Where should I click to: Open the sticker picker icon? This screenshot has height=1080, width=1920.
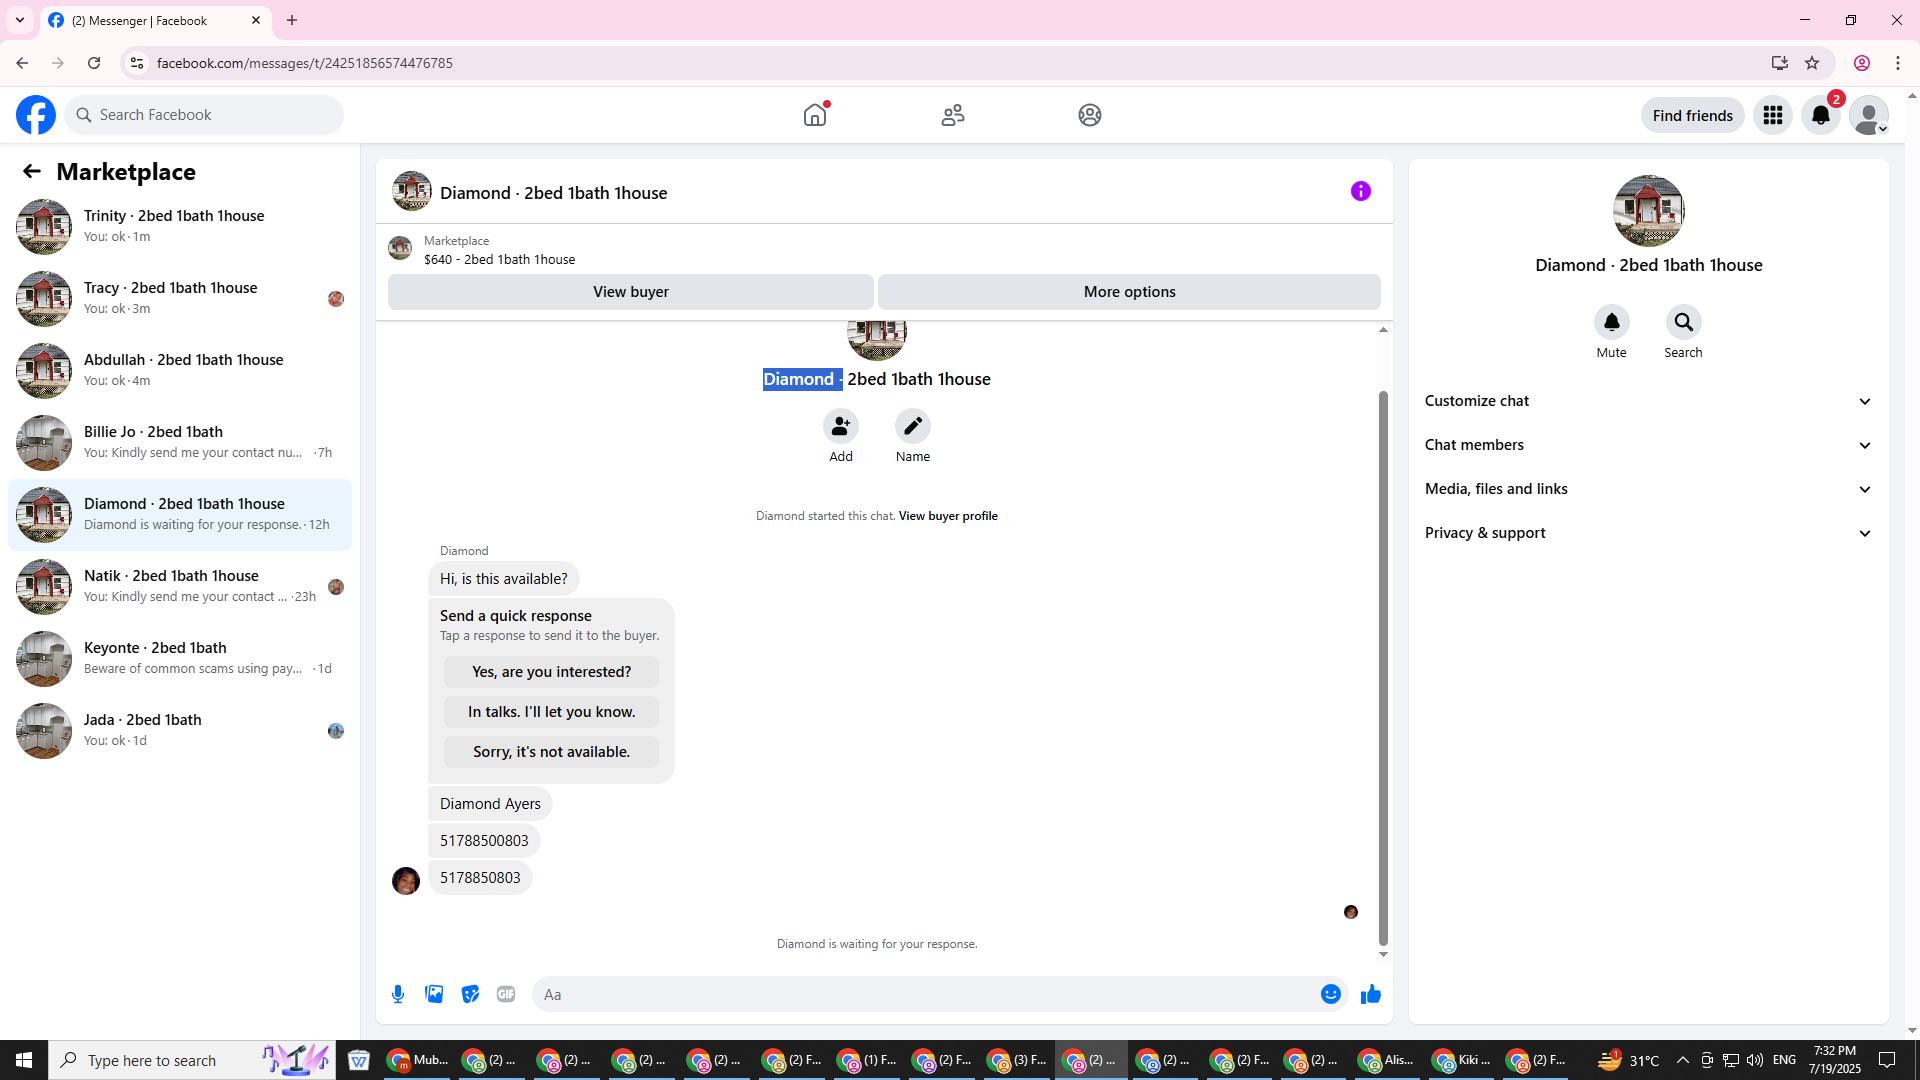470,994
